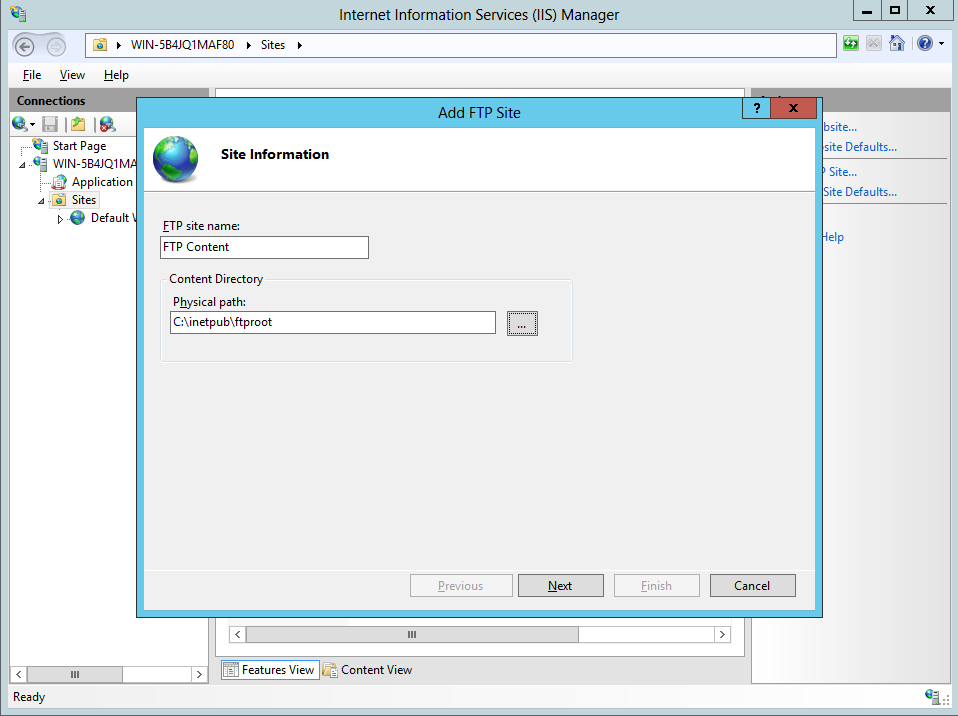The width and height of the screenshot is (958, 716).
Task: Browse for physical path with ellipsis button
Action: tap(522, 323)
